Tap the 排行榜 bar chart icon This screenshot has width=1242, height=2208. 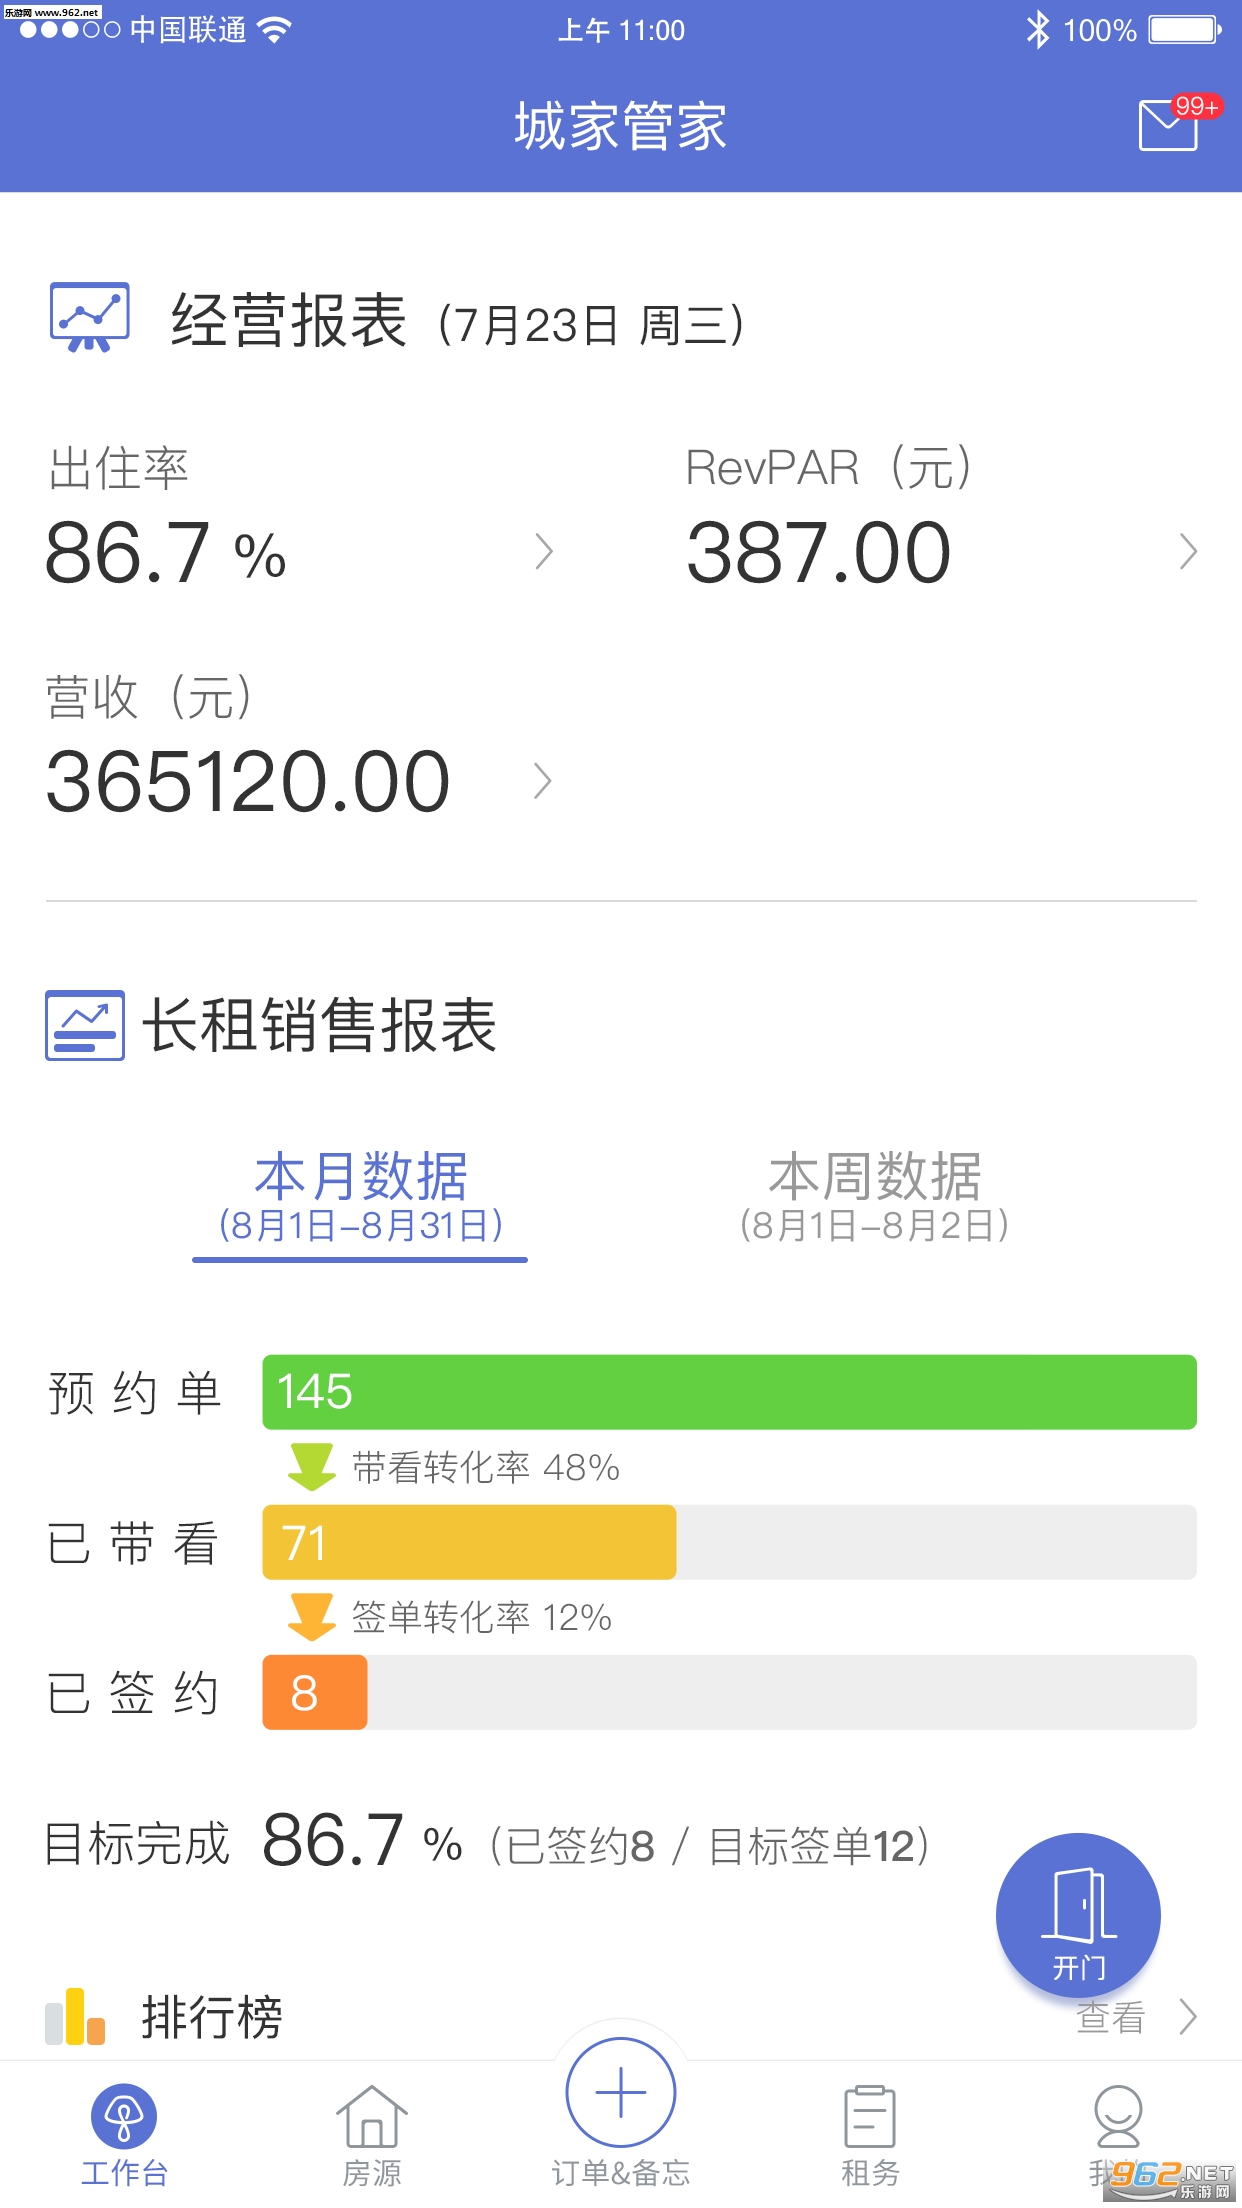tap(75, 2016)
